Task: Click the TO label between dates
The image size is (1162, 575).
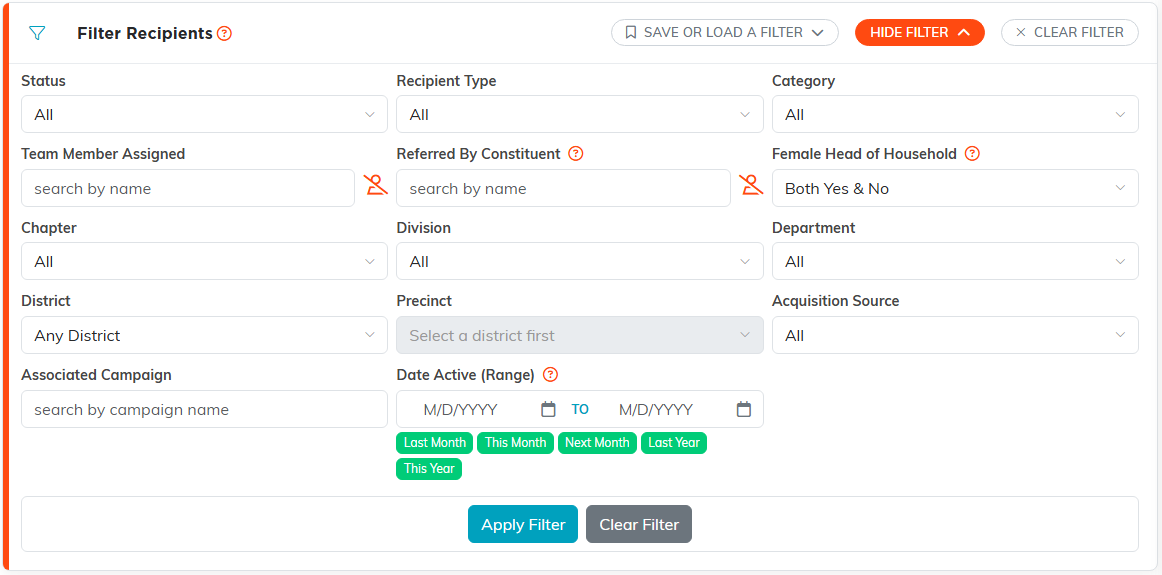Action: (x=580, y=409)
